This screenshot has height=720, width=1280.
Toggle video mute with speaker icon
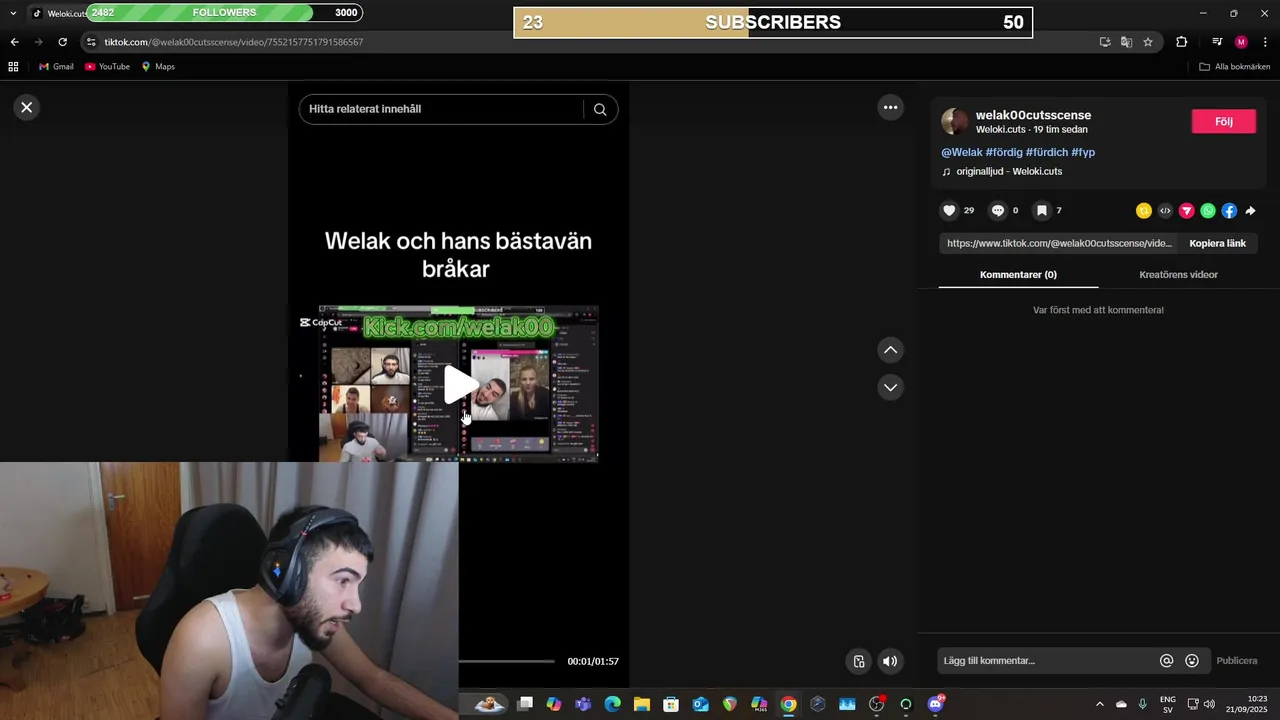pos(890,661)
